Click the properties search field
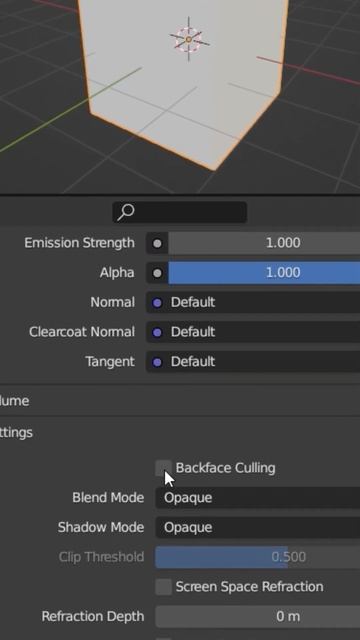Screen dimensions: 360x640 click(x=180, y=212)
